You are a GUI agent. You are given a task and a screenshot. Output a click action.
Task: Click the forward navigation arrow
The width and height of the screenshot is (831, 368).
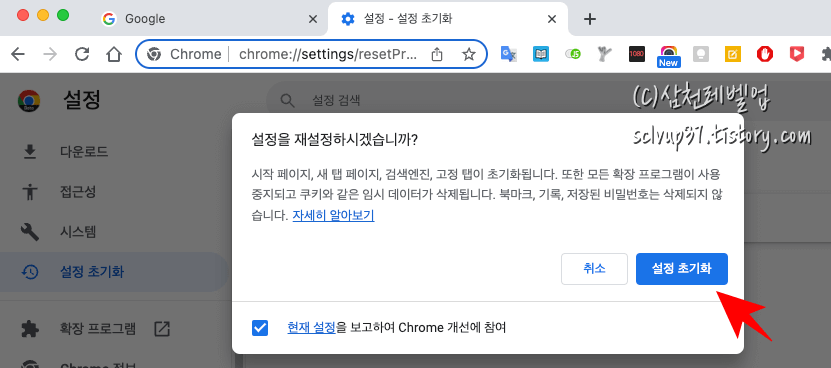pos(50,54)
